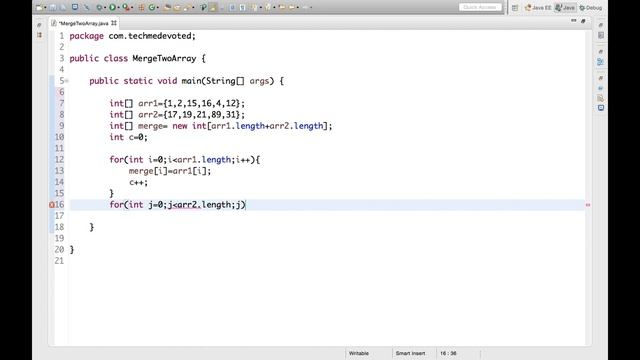Click the Writable status bar entry
The width and height of the screenshot is (640, 360).
pos(359,353)
